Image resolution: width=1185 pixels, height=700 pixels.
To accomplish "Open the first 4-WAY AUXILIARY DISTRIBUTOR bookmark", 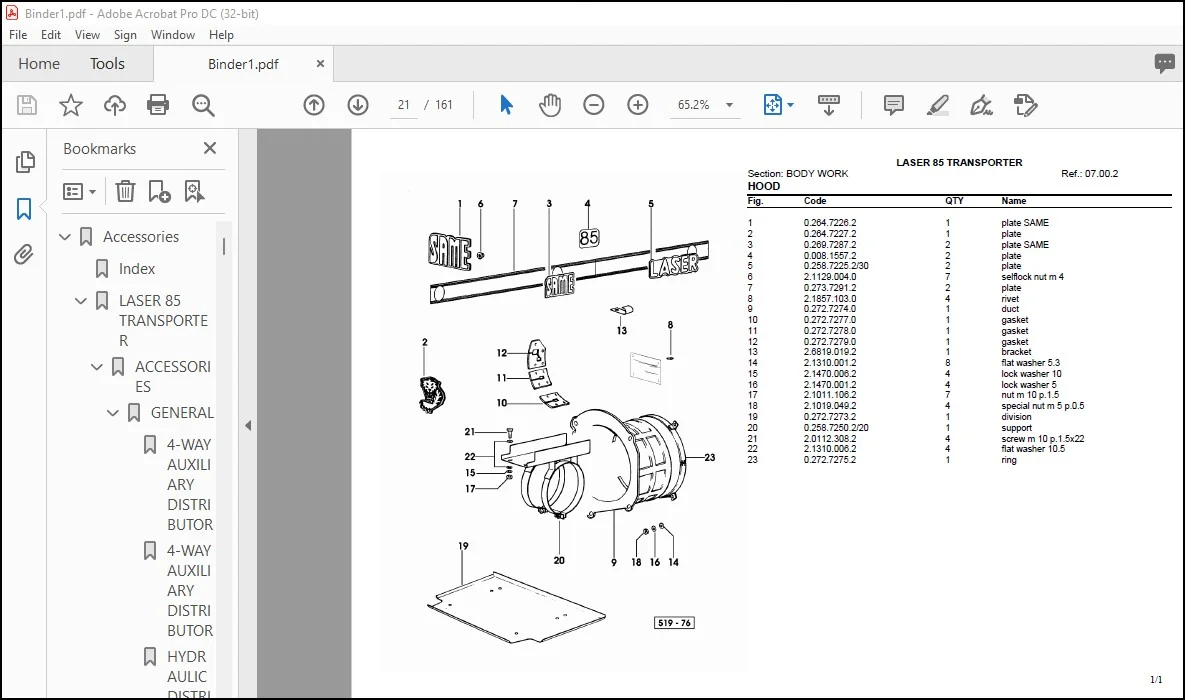I will [x=190, y=485].
